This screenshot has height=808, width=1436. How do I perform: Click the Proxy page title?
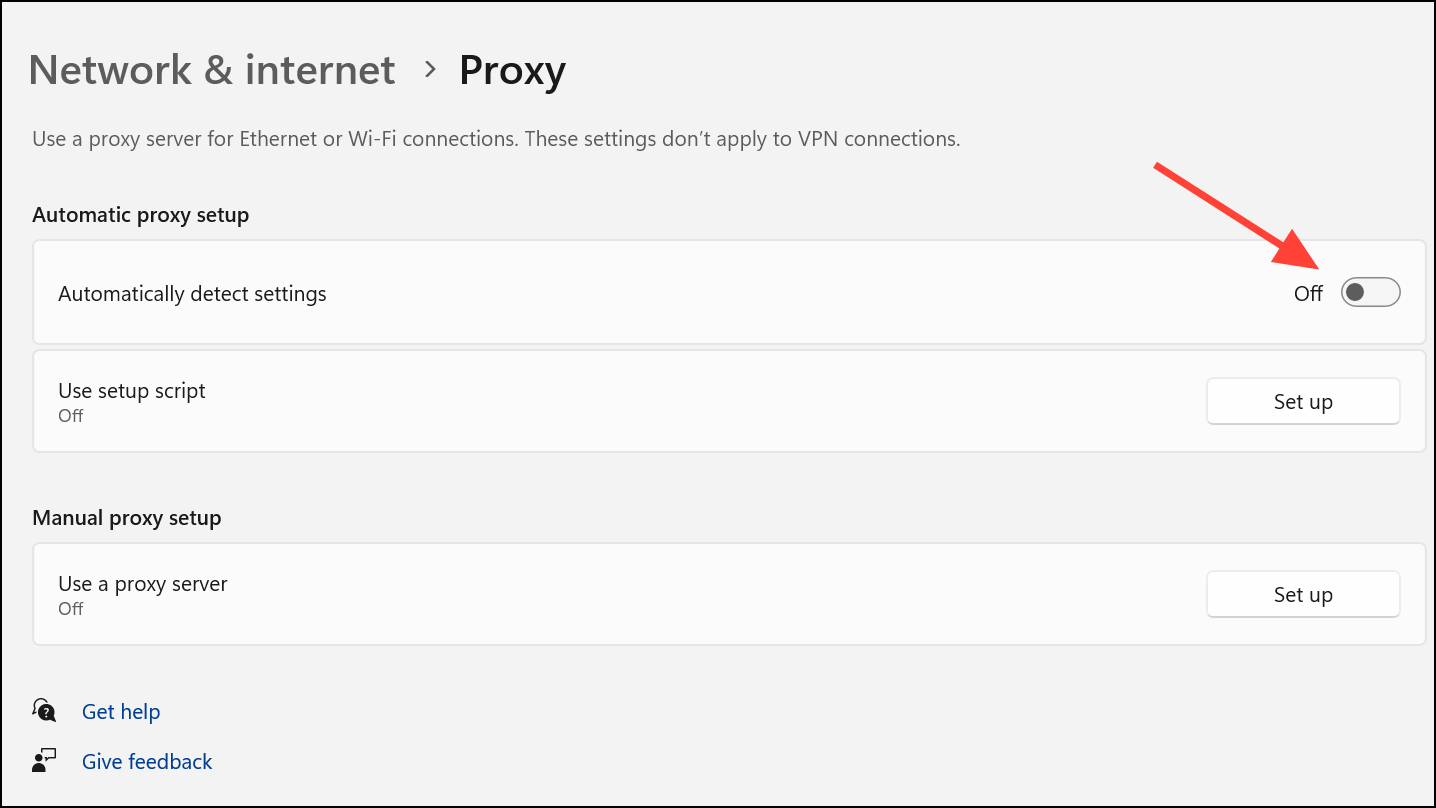tap(512, 70)
